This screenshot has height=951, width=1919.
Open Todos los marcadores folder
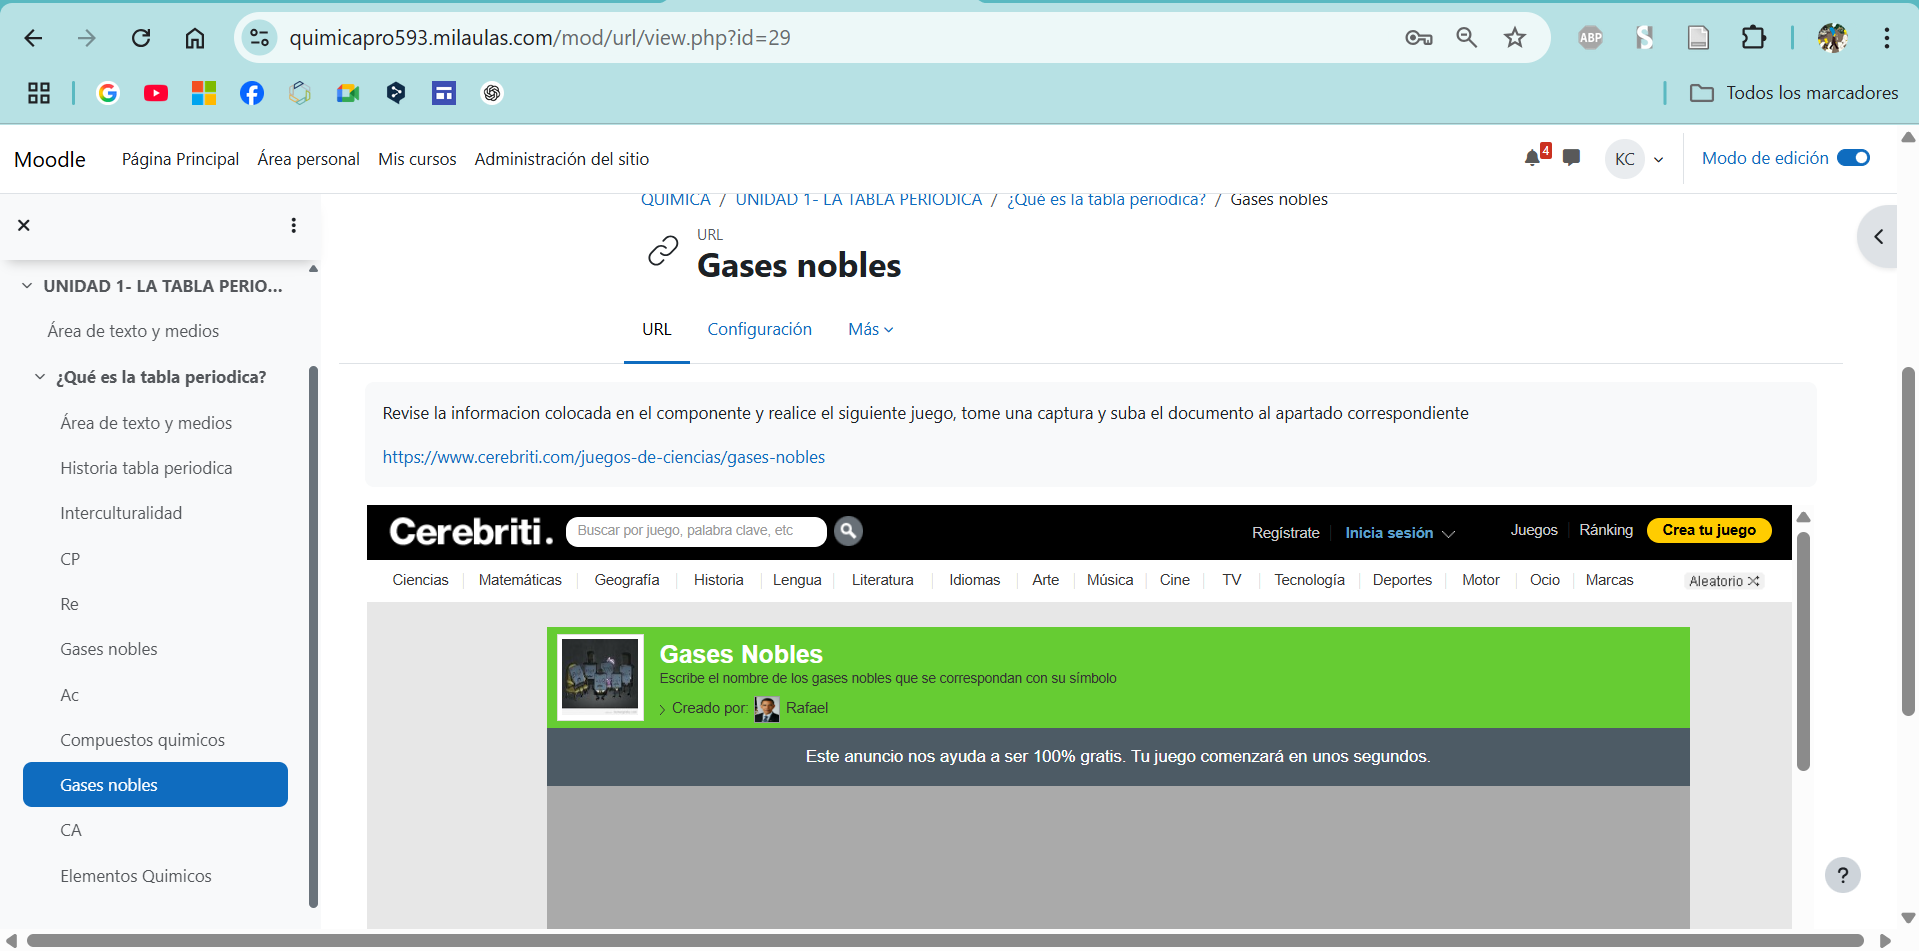click(1794, 93)
